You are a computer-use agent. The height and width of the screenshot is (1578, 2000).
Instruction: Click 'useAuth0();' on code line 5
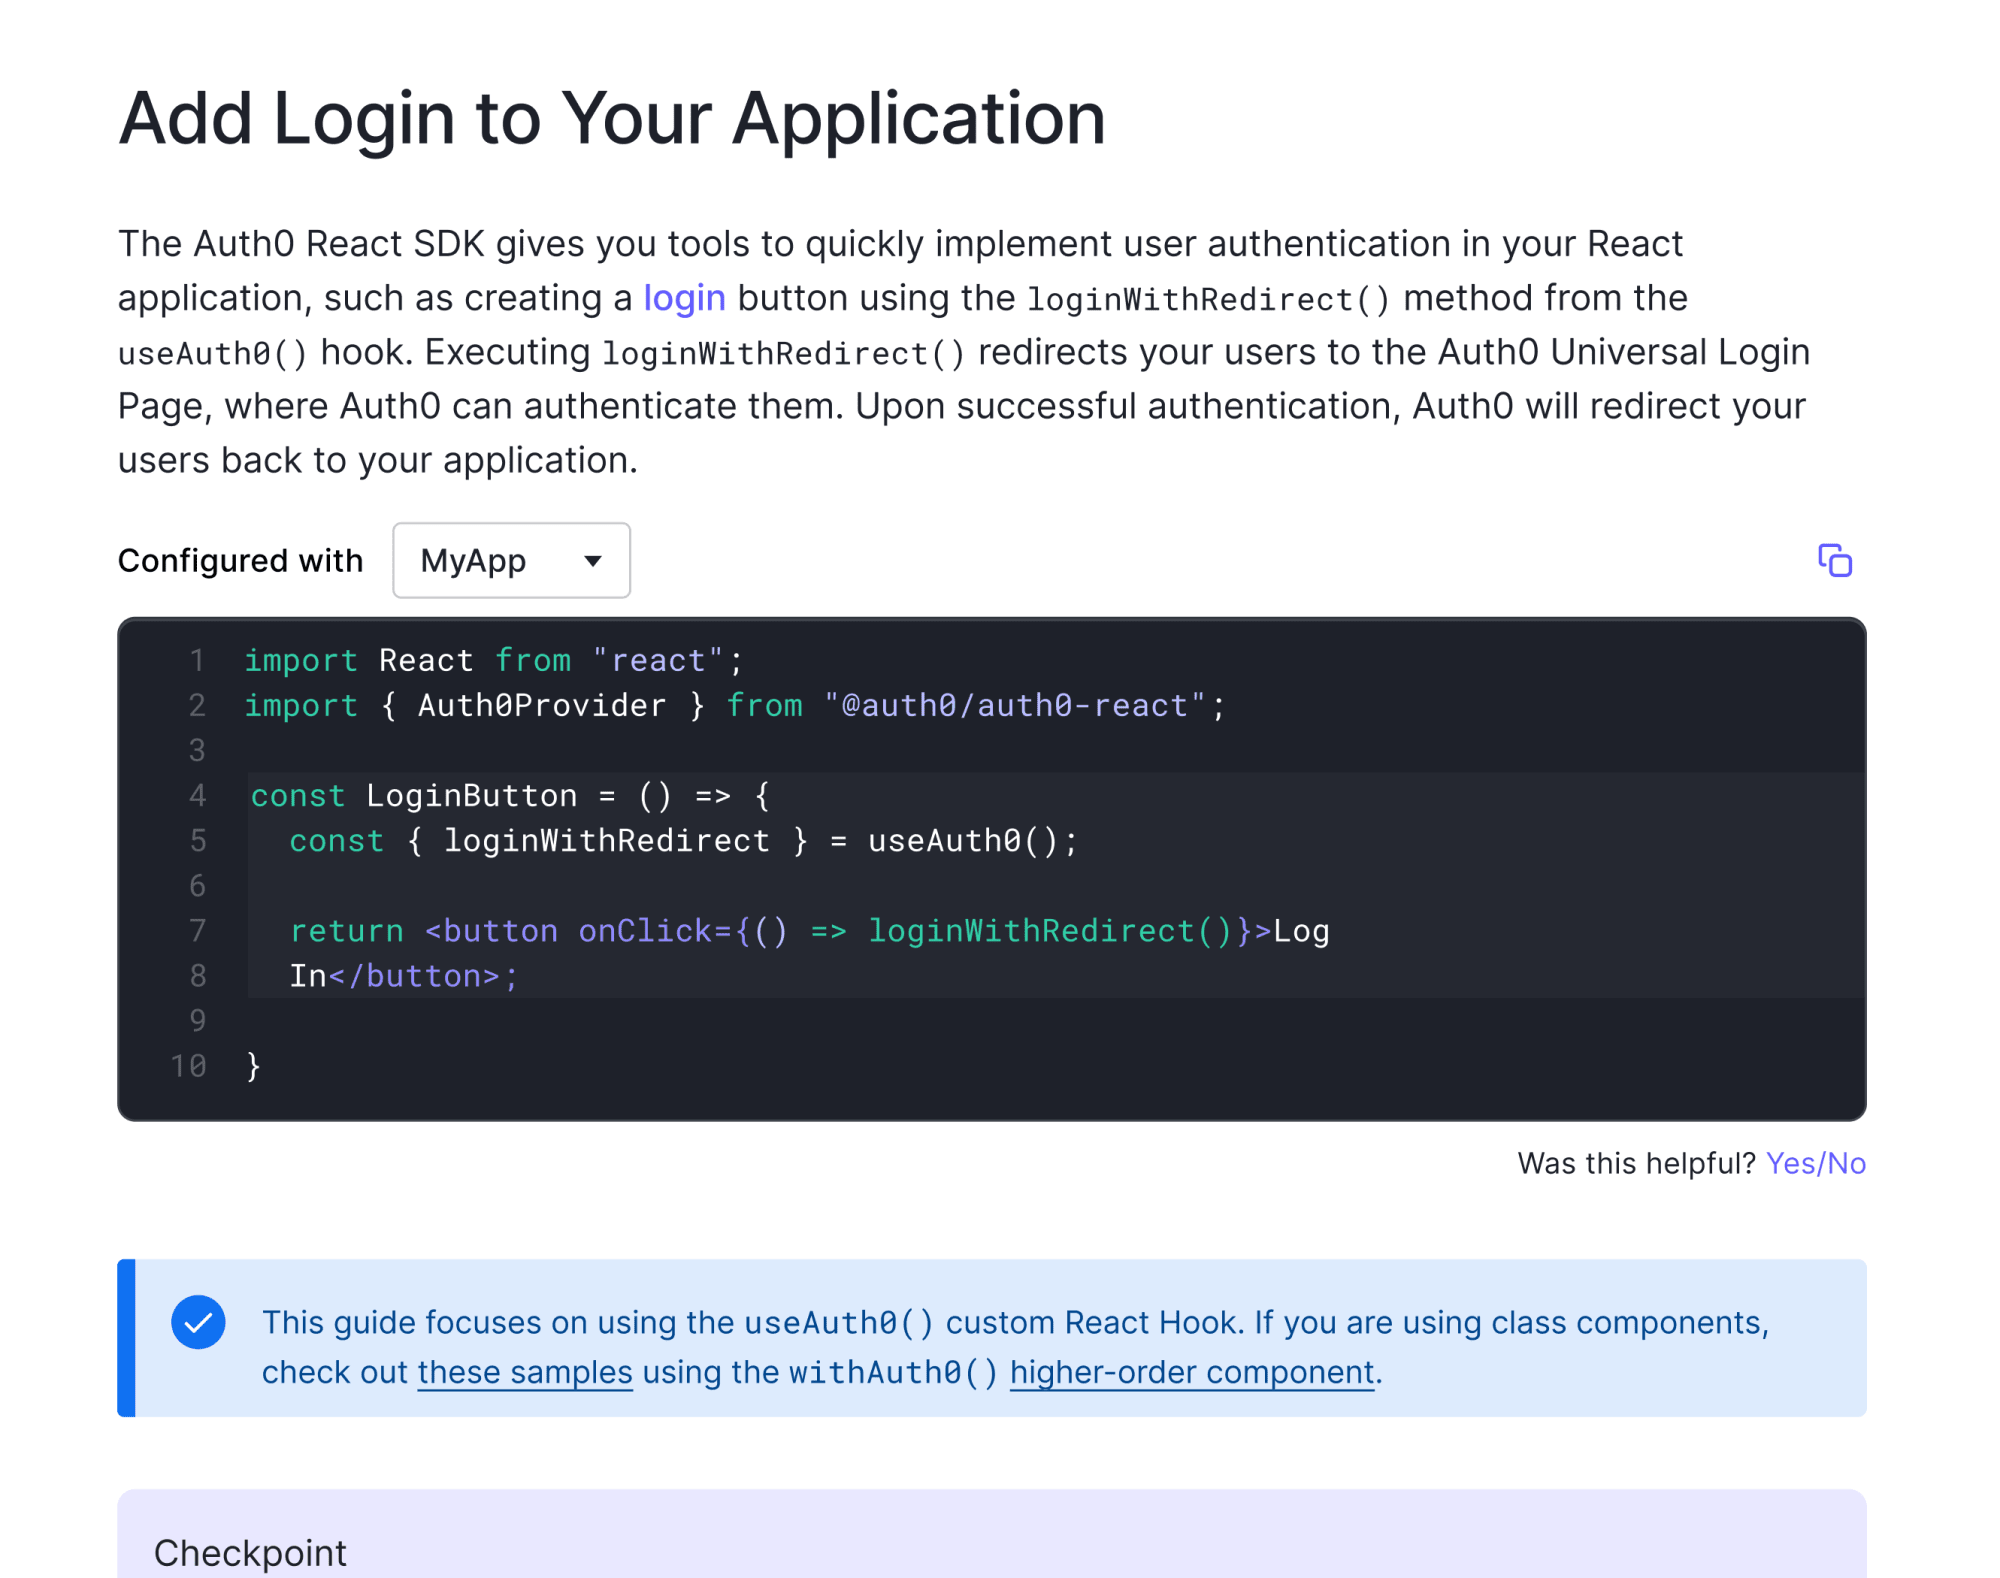(973, 840)
